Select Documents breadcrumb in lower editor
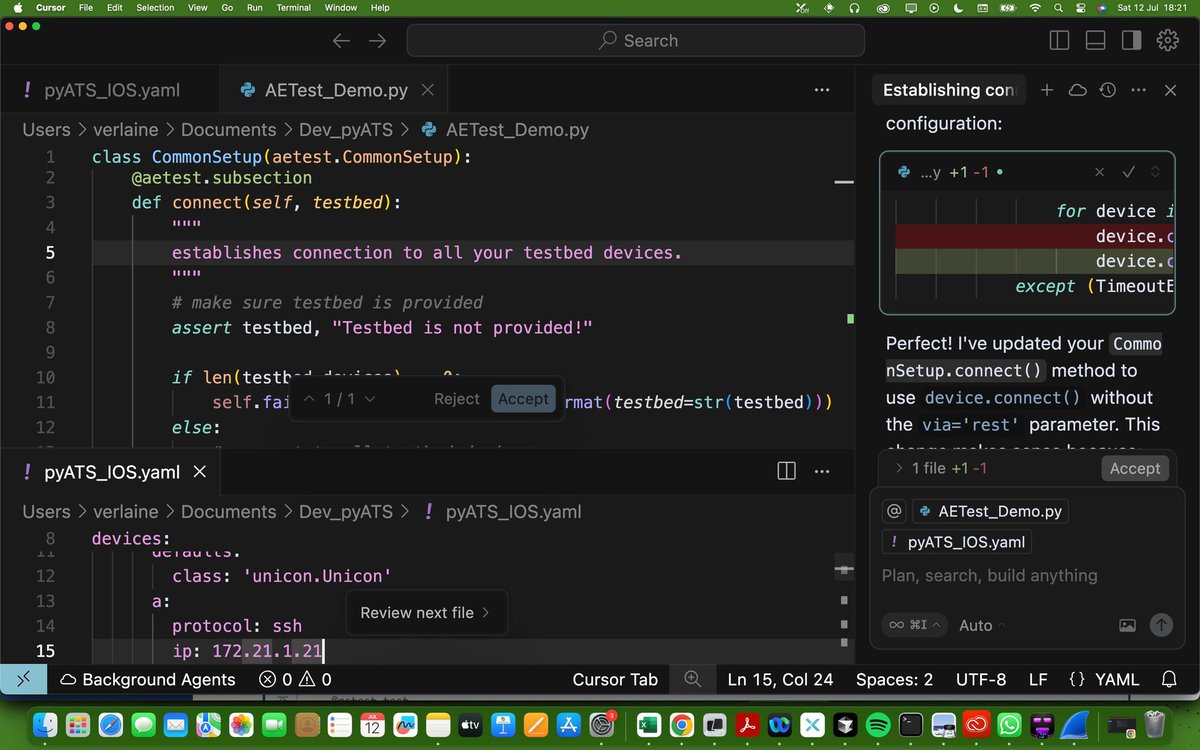Viewport: 1200px width, 750px height. click(x=228, y=511)
